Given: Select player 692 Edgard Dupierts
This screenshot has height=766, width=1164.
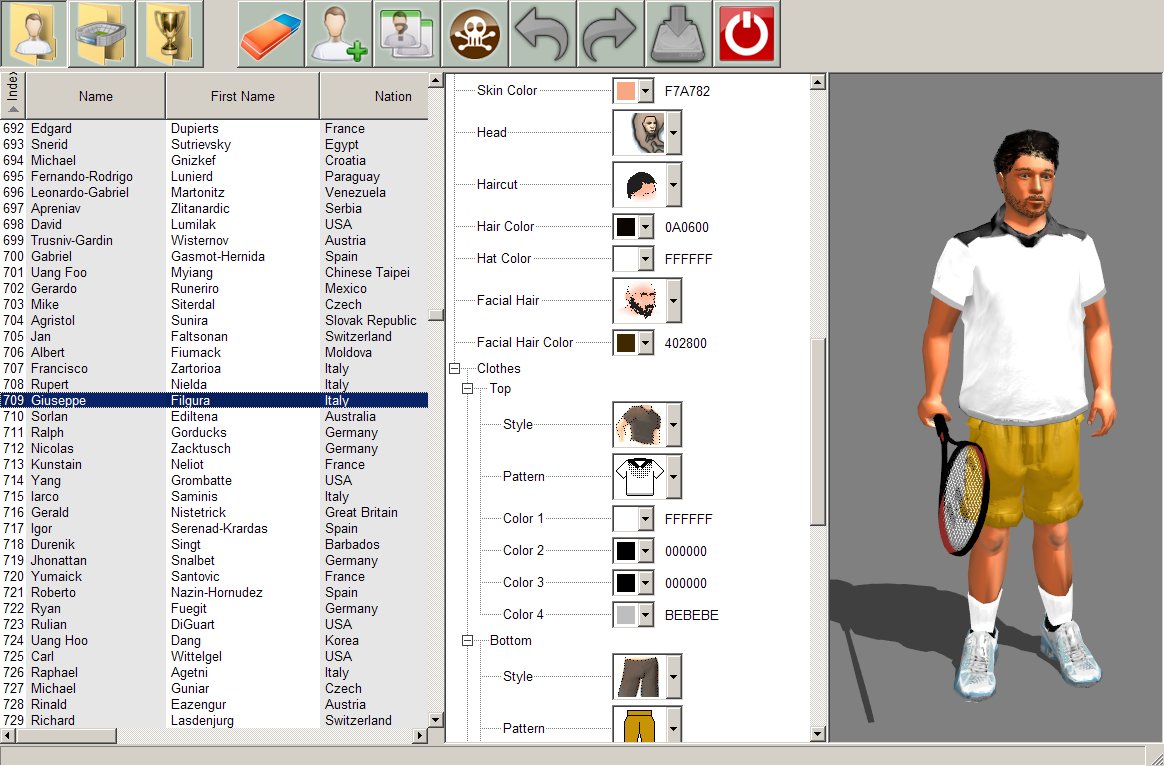Looking at the screenshot, I should (x=214, y=128).
